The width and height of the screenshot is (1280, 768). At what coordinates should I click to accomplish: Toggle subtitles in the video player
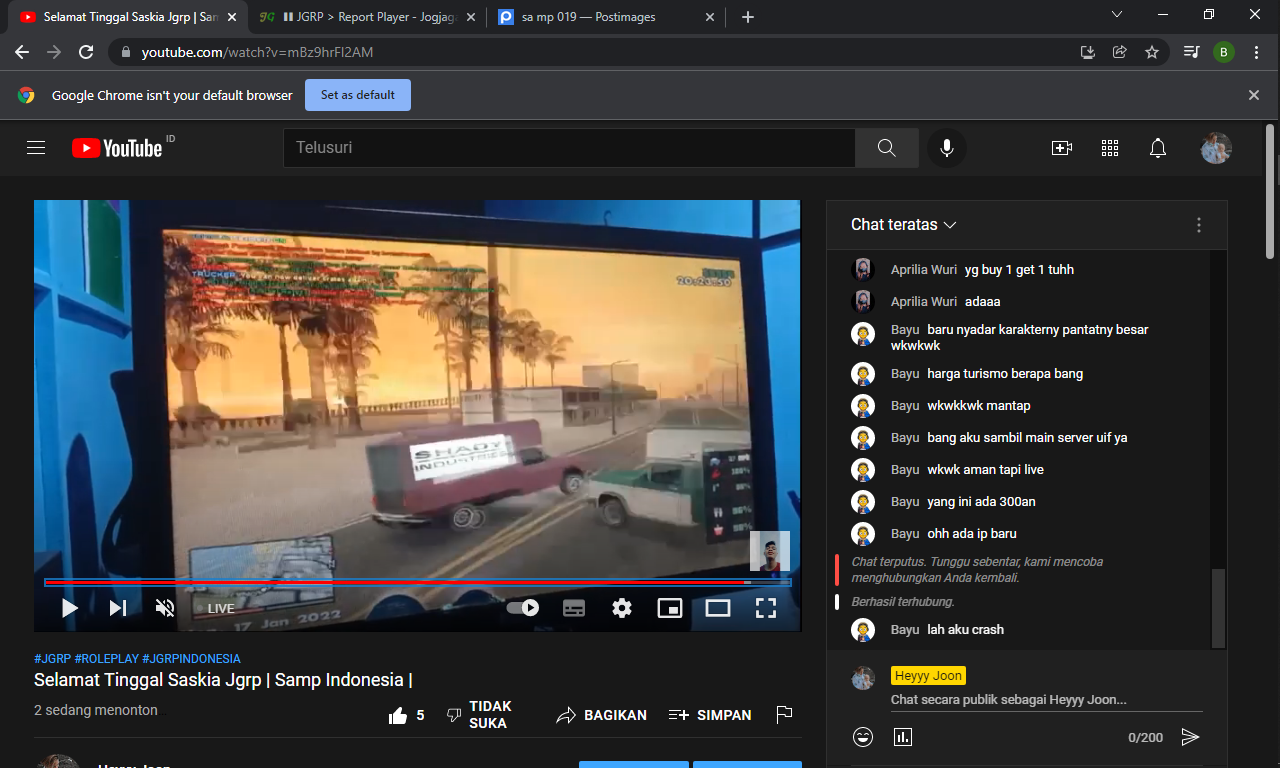click(x=574, y=608)
